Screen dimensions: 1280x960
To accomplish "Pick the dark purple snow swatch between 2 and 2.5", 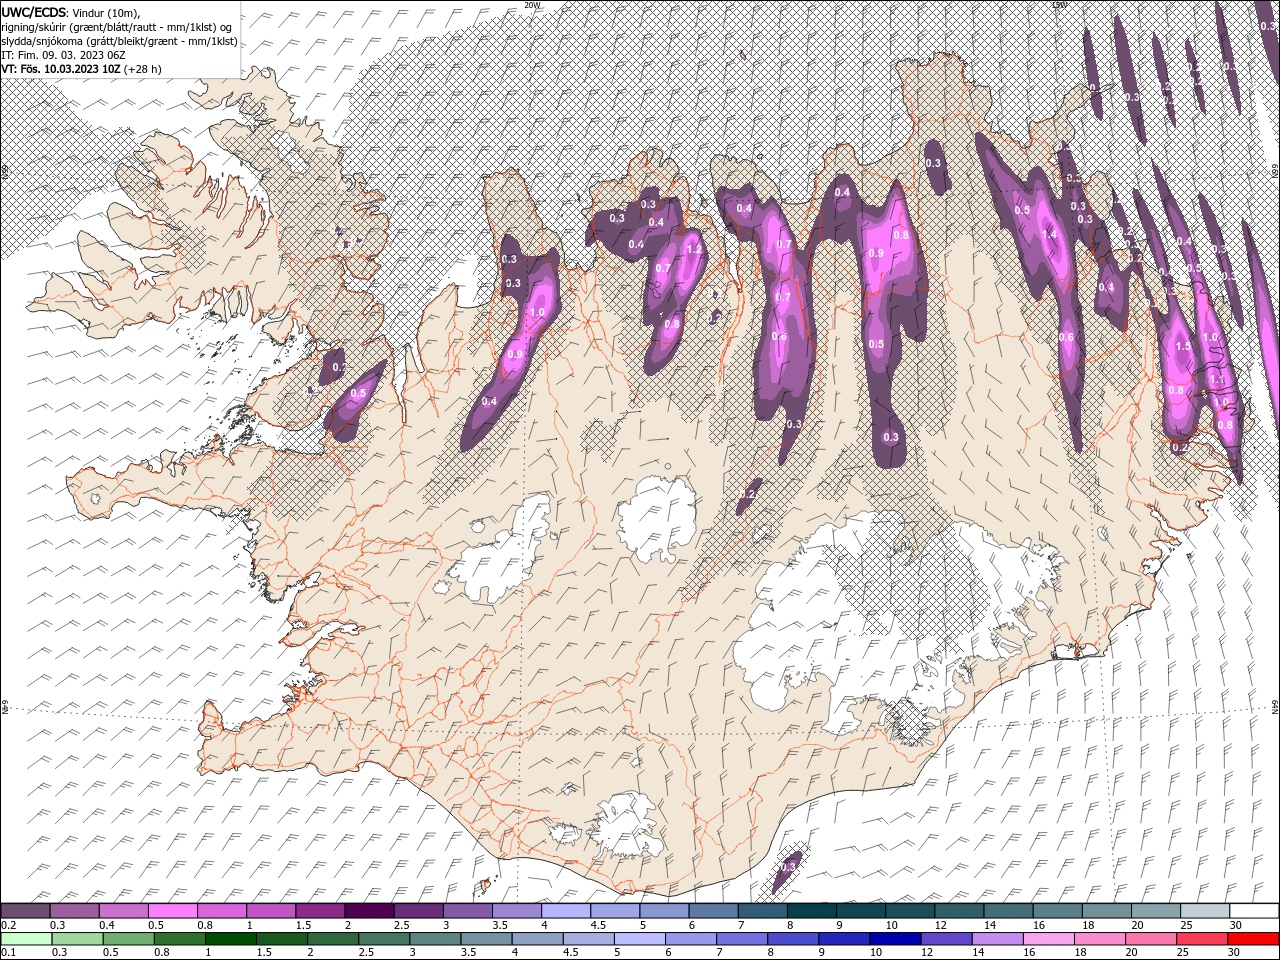I will (x=369, y=911).
